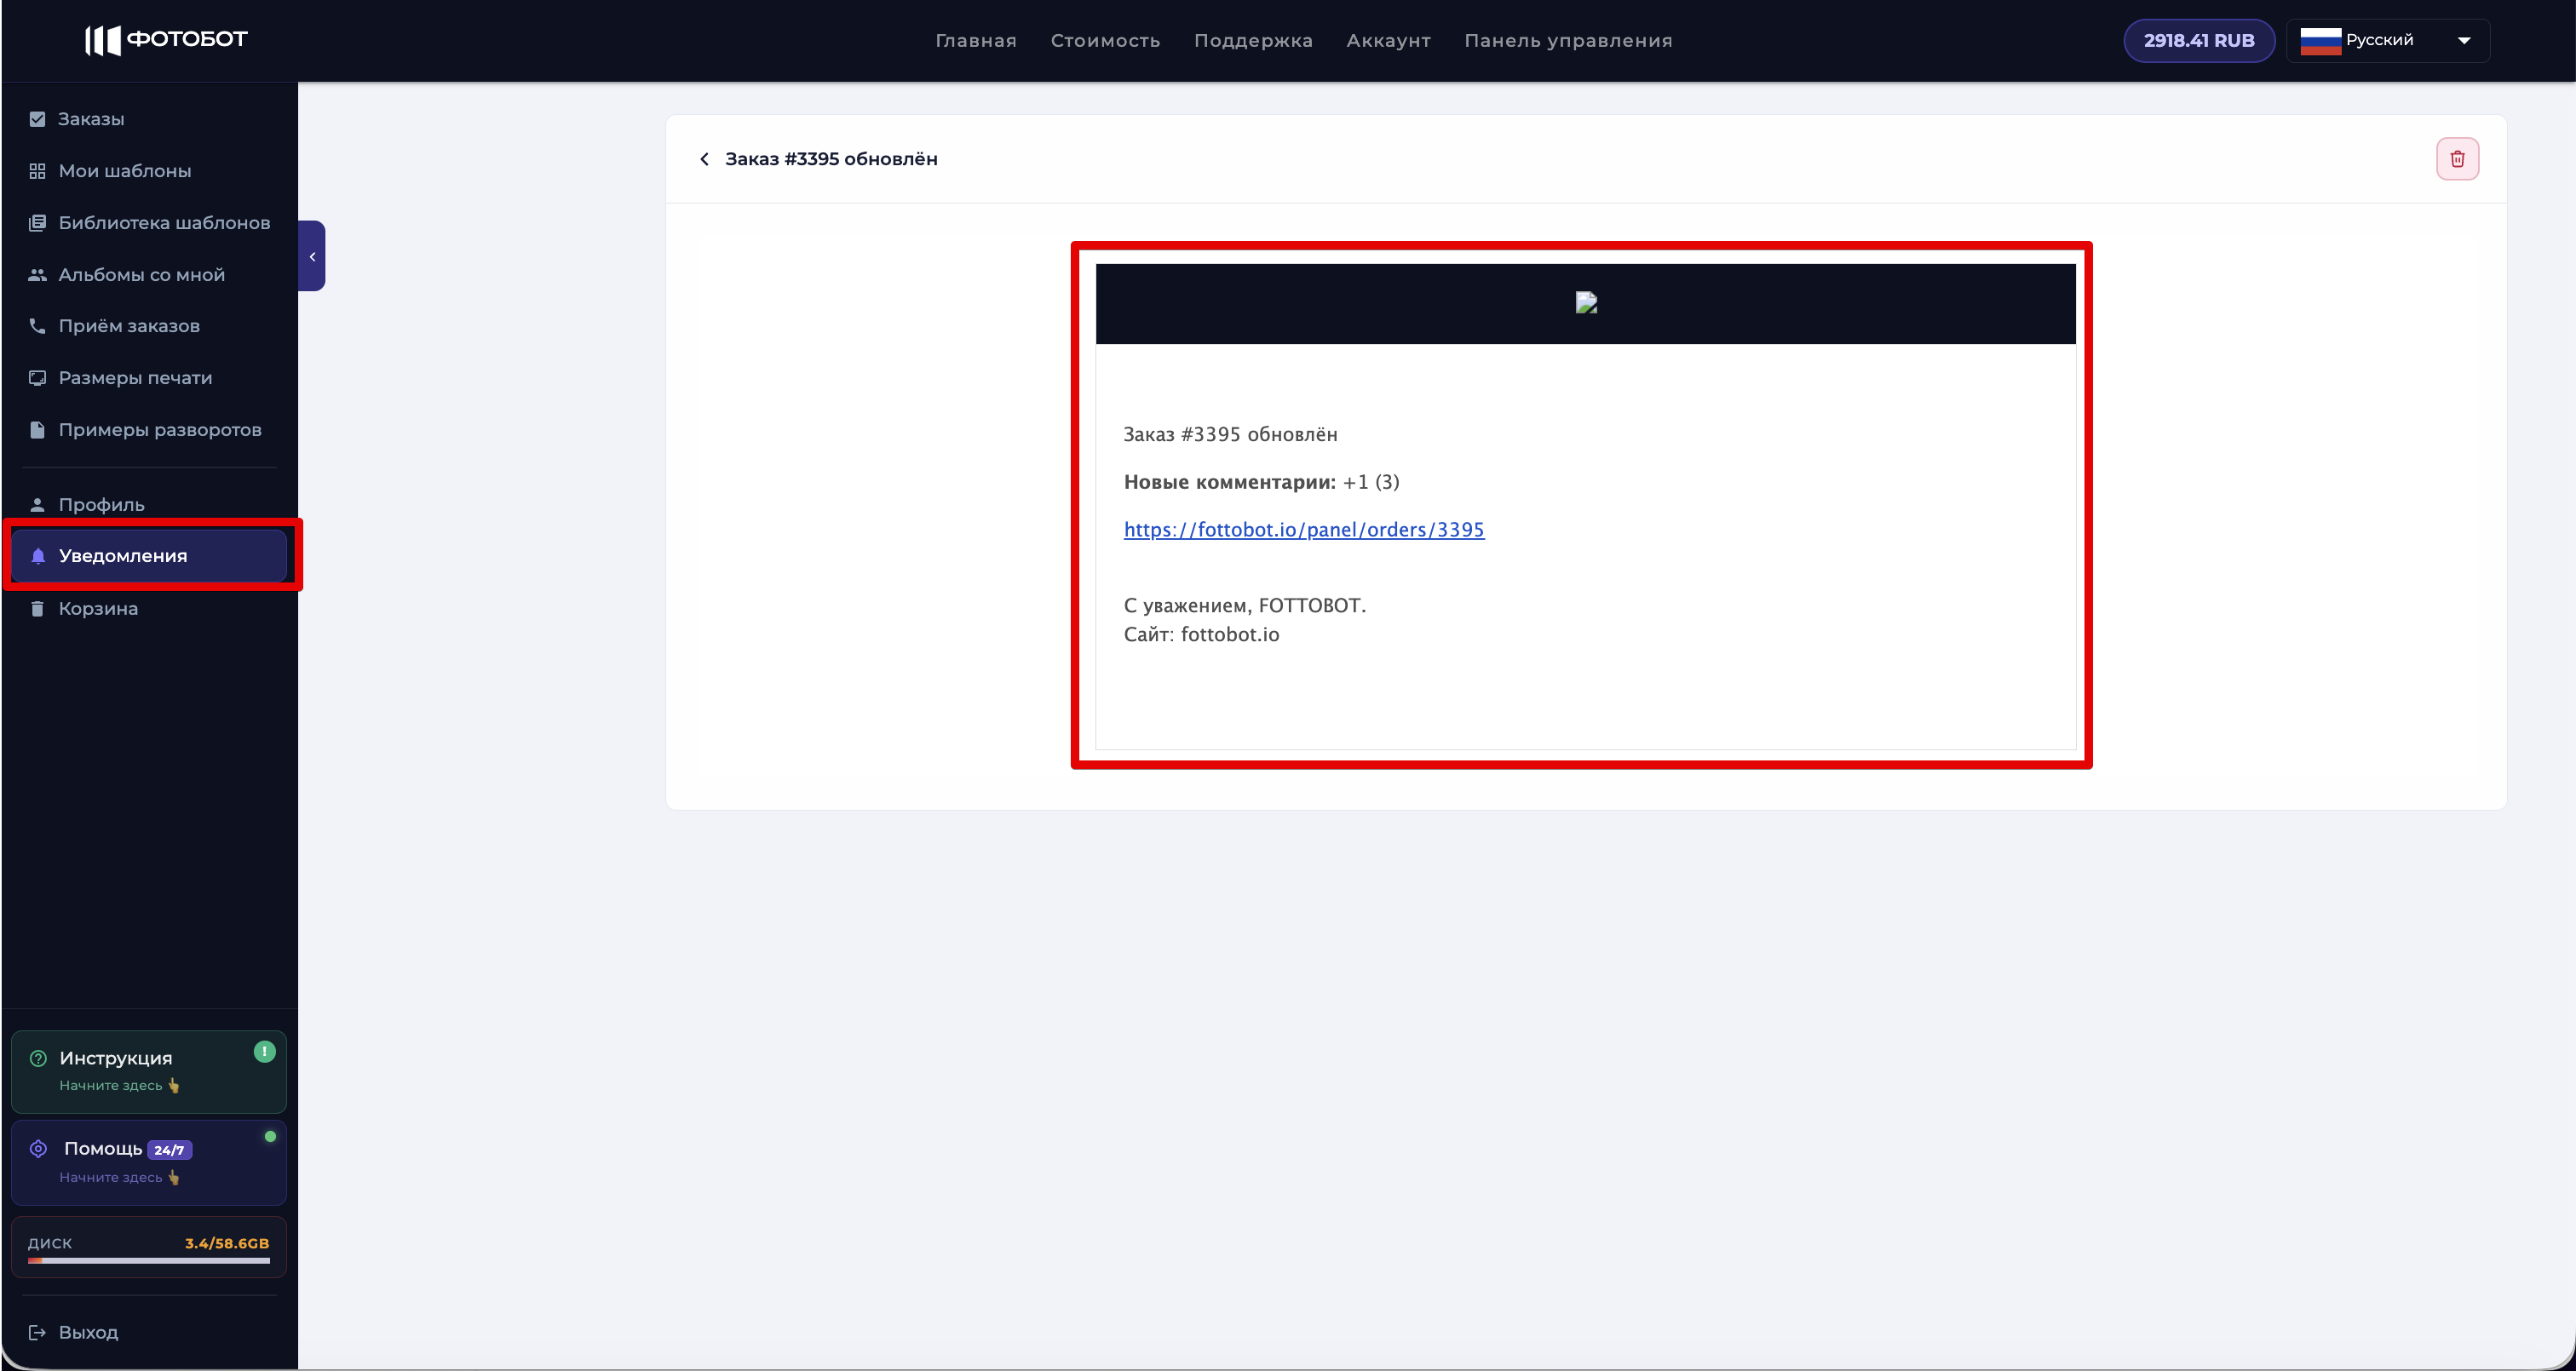Screen dimensions: 2576x1371
Task: Open Стоимость in top navigation
Action: pos(1105,41)
